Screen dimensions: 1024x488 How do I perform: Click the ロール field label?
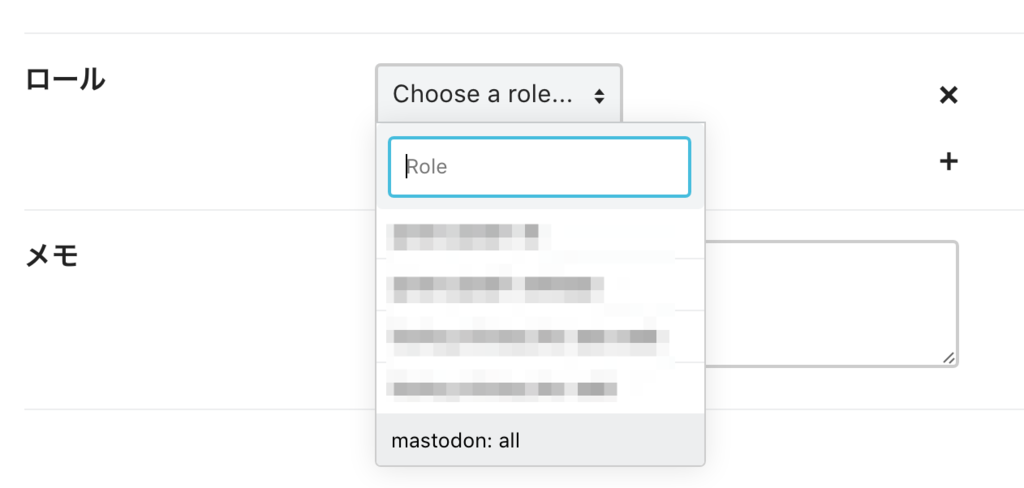click(65, 80)
